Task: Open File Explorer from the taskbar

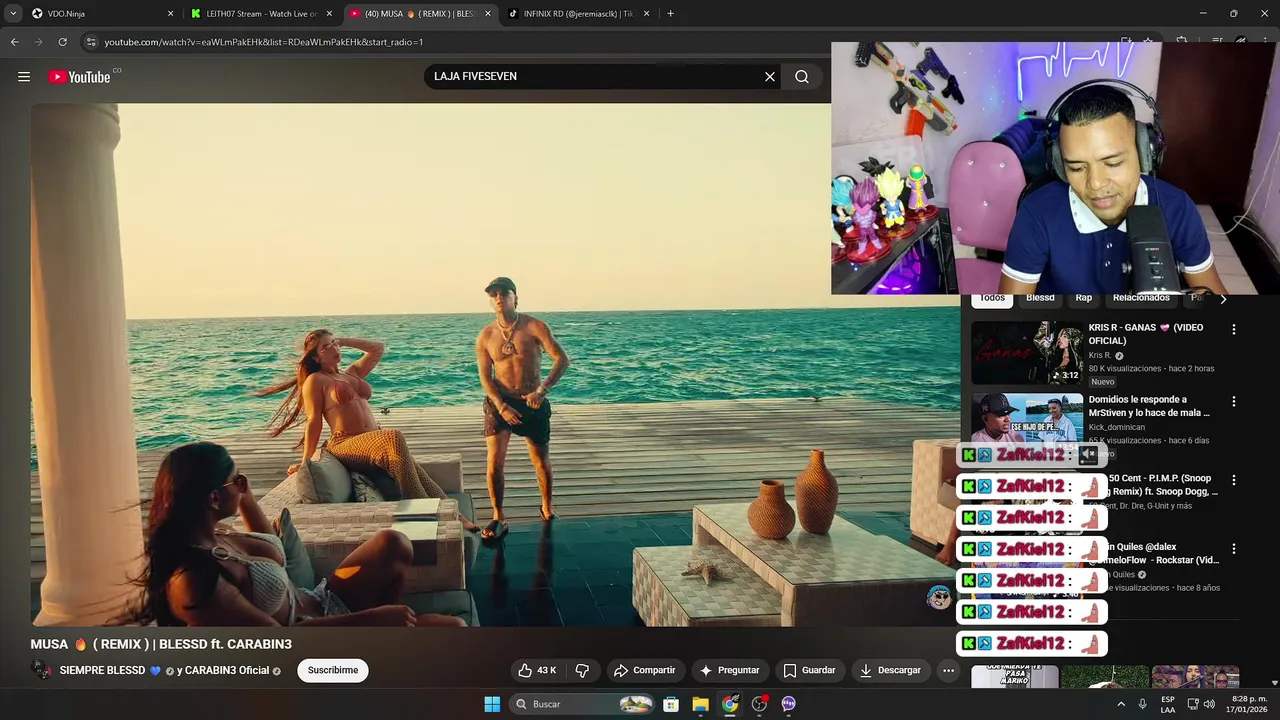Action: [700, 704]
